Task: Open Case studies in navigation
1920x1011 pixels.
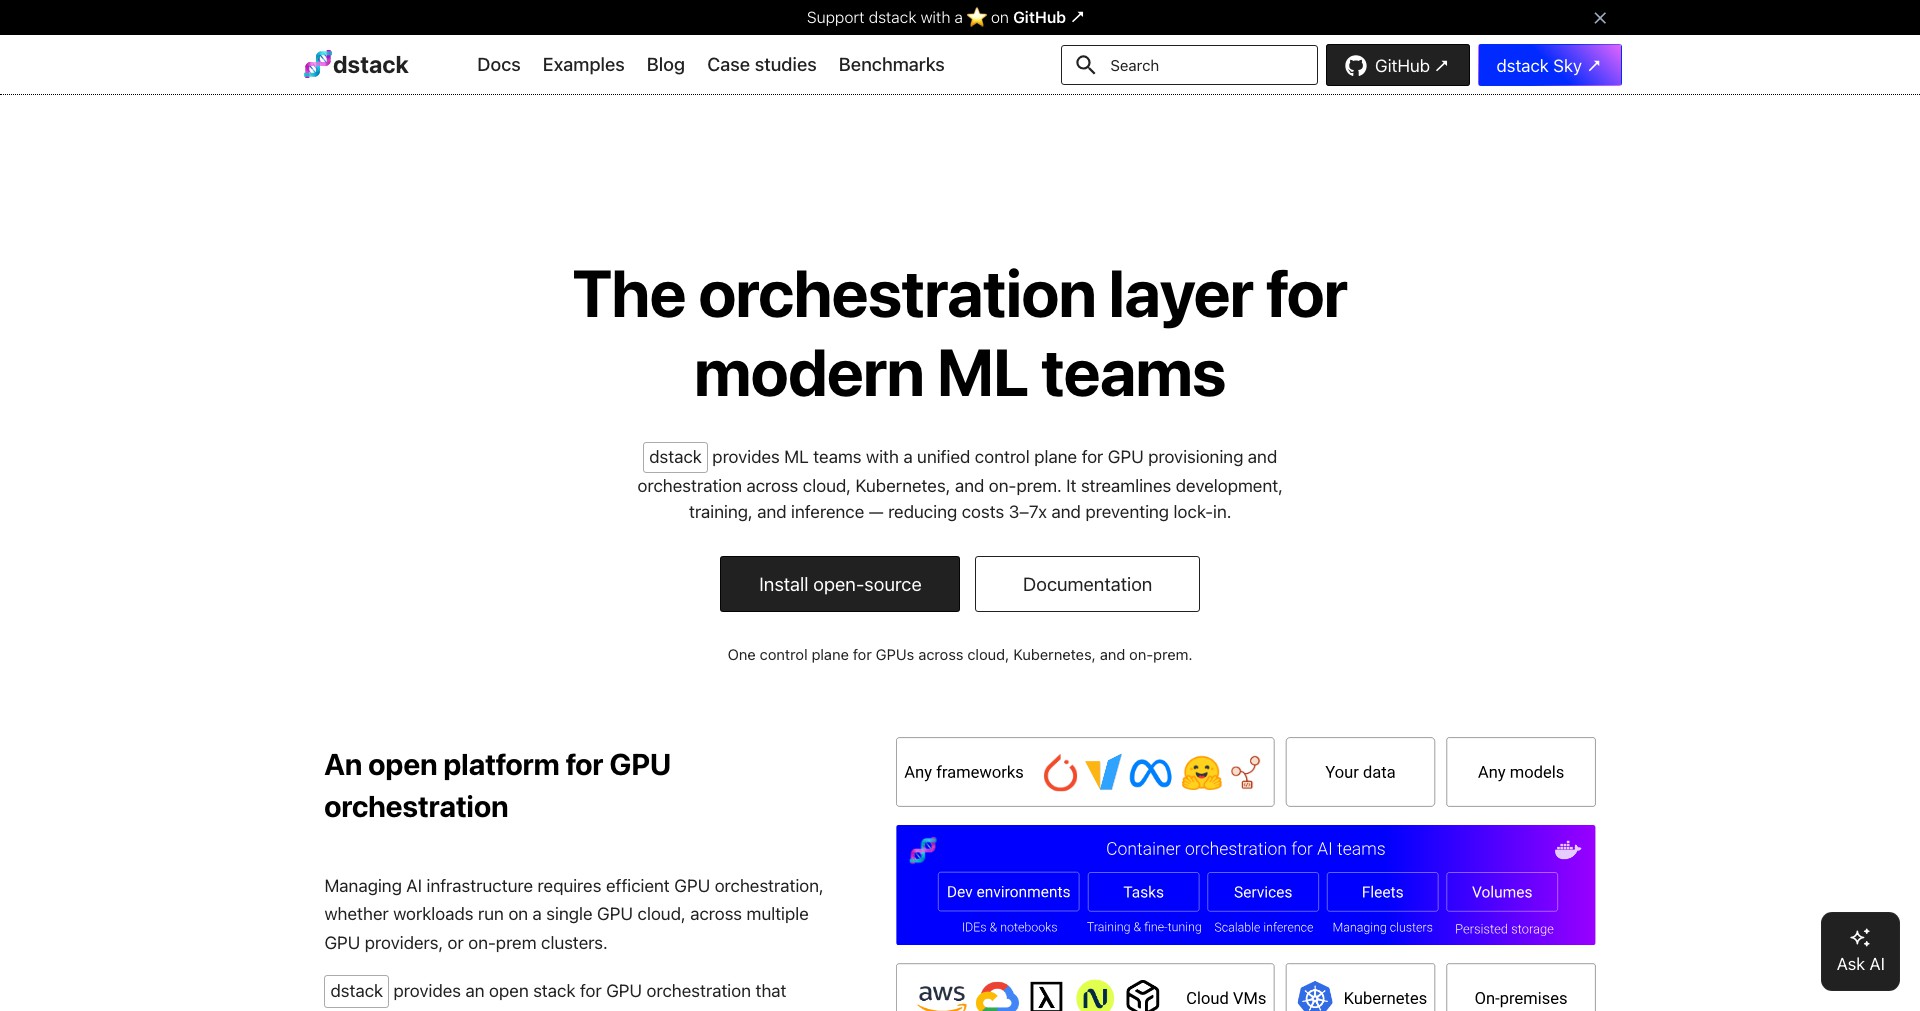Action: (762, 65)
